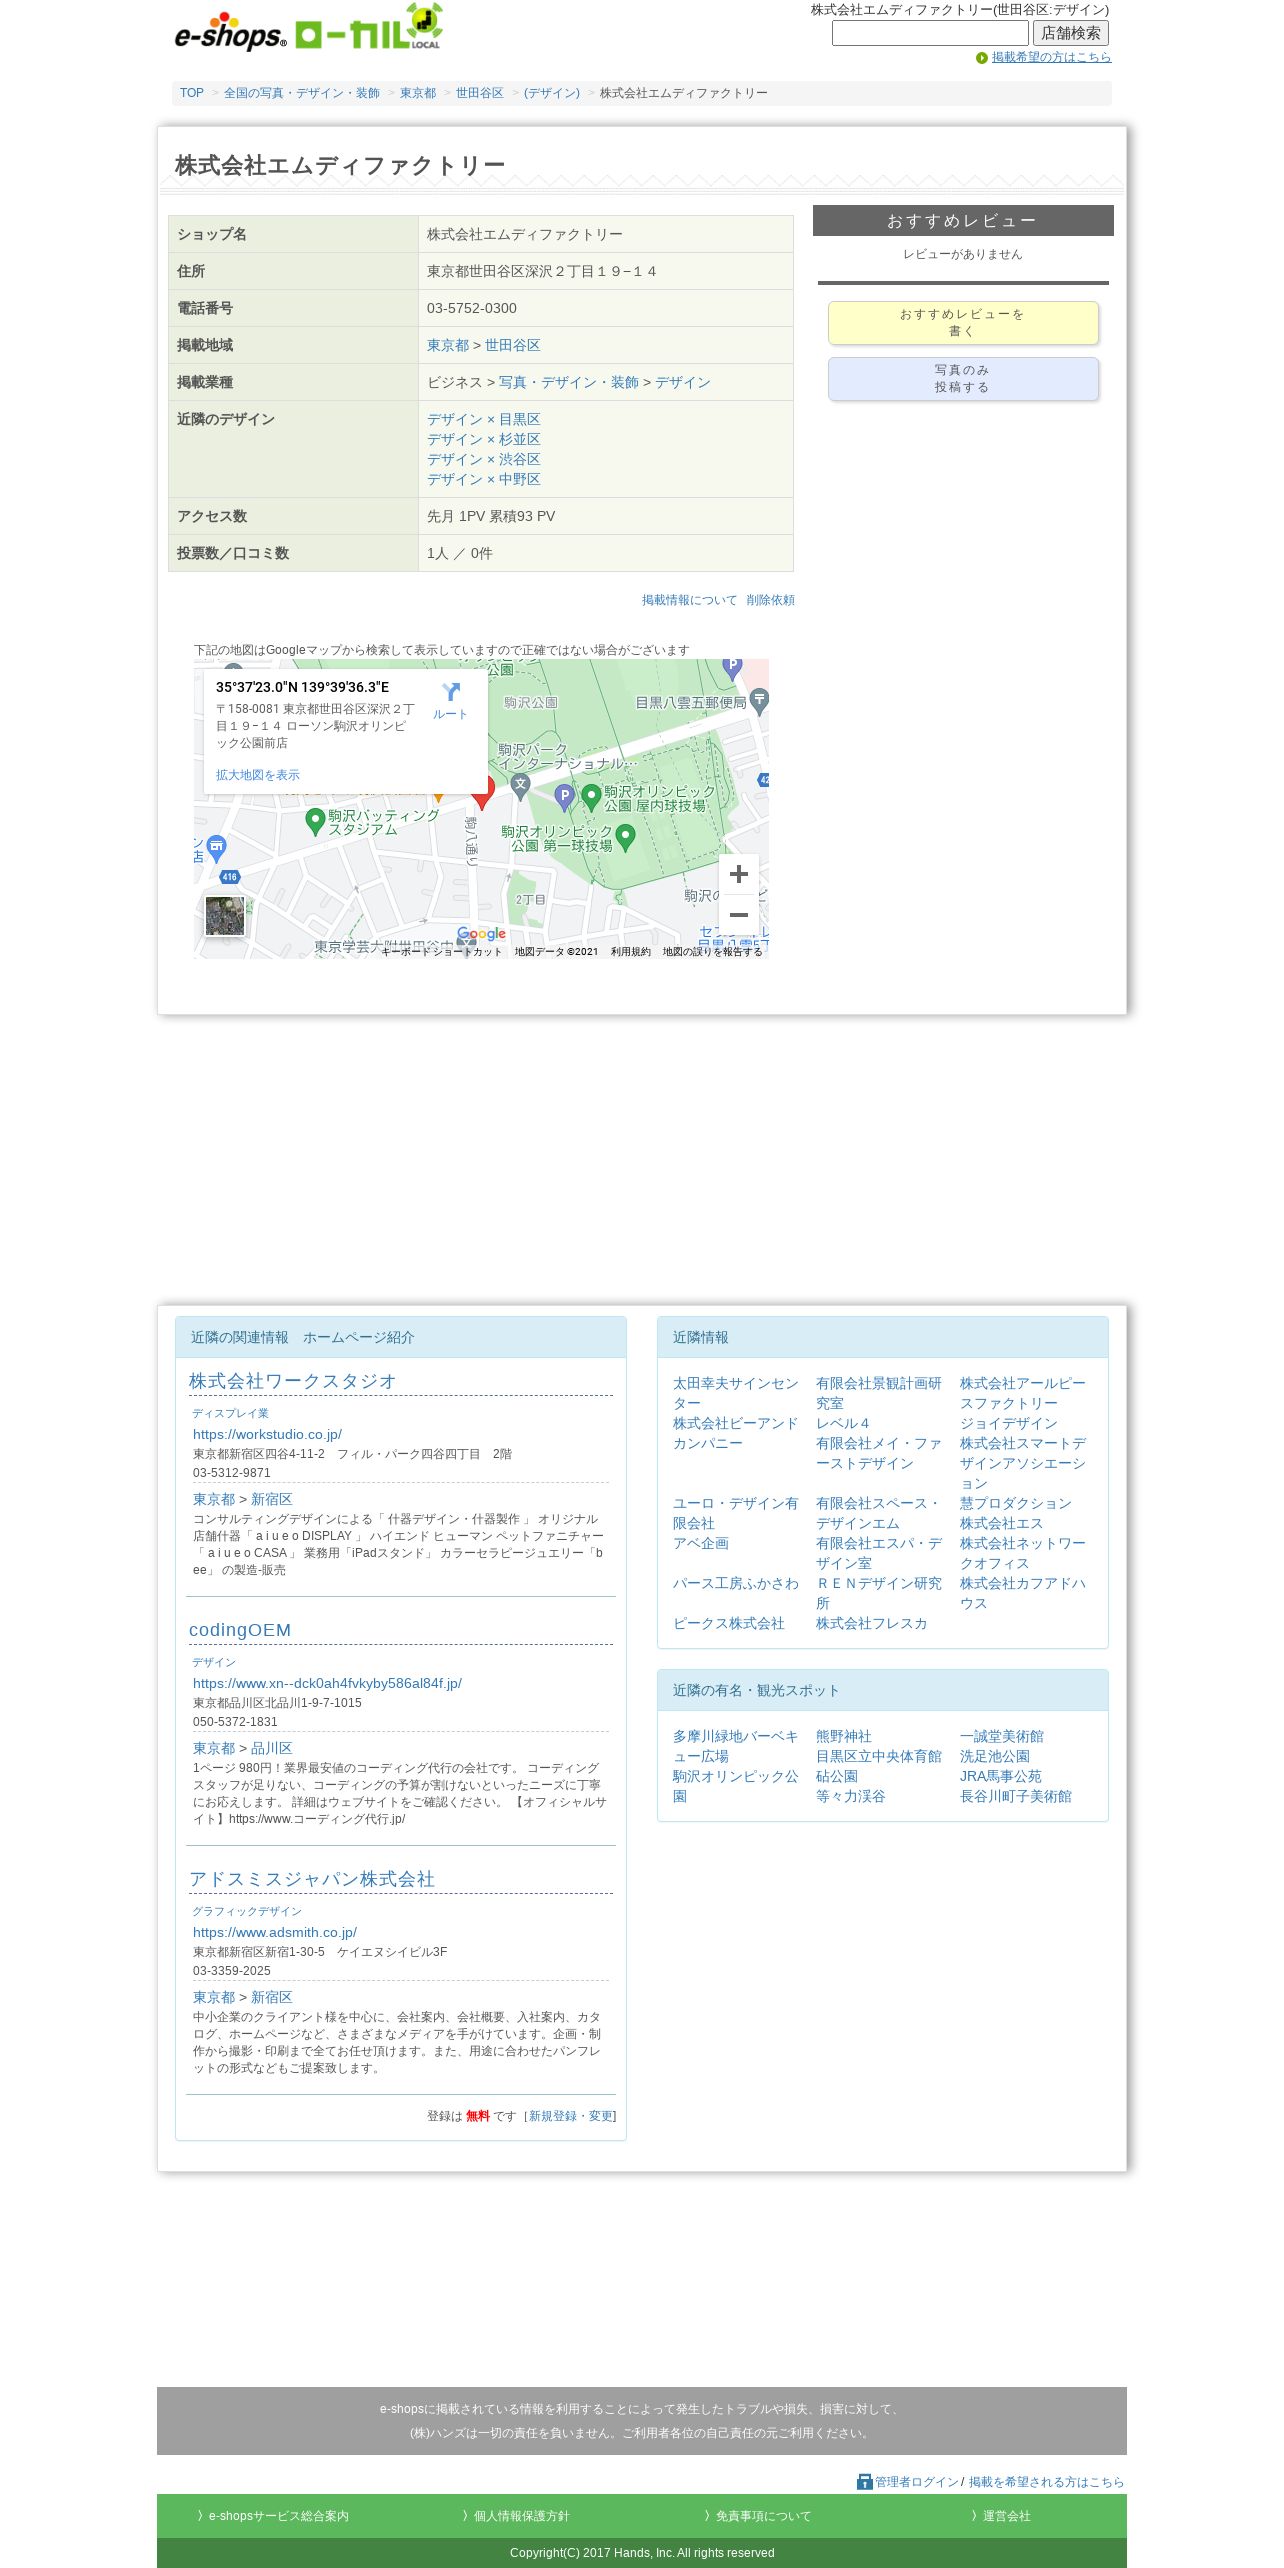Image resolution: width=1284 pixels, height=2568 pixels.
Task: Focus the store search input field
Action: [x=930, y=33]
